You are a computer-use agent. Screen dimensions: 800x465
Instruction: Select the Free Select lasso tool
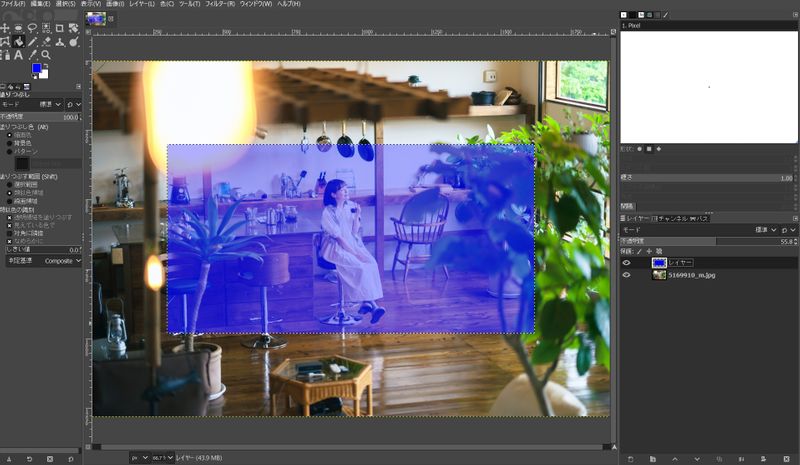click(33, 28)
